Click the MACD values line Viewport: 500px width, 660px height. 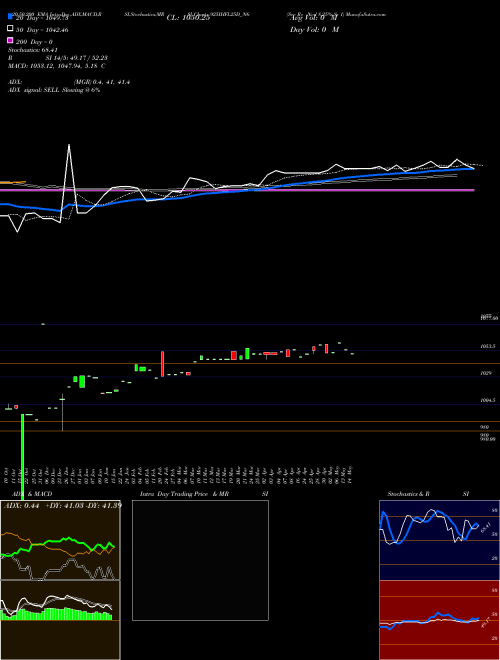click(57, 66)
